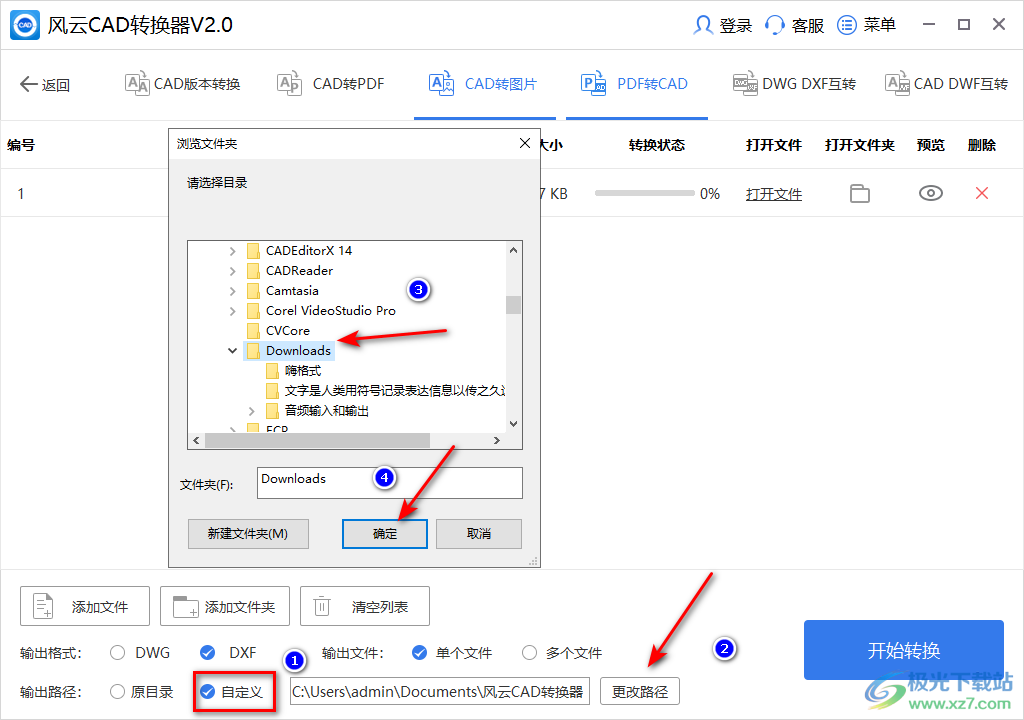Select original directory output path

118,692
